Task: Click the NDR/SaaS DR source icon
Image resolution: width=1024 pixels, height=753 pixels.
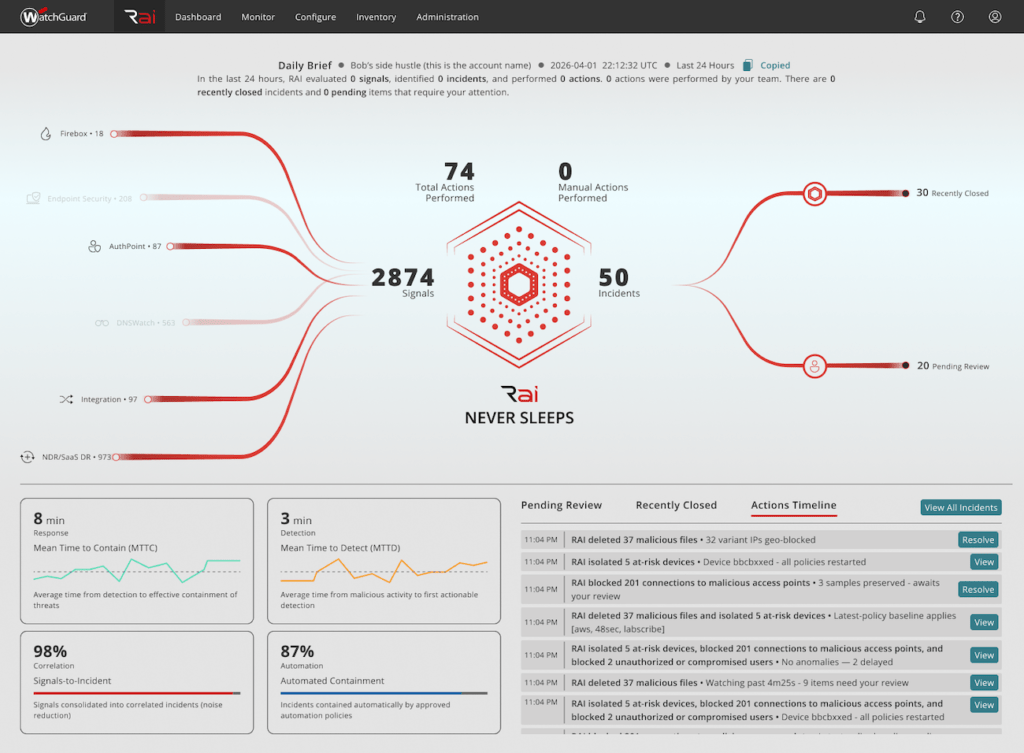Action: [27, 457]
